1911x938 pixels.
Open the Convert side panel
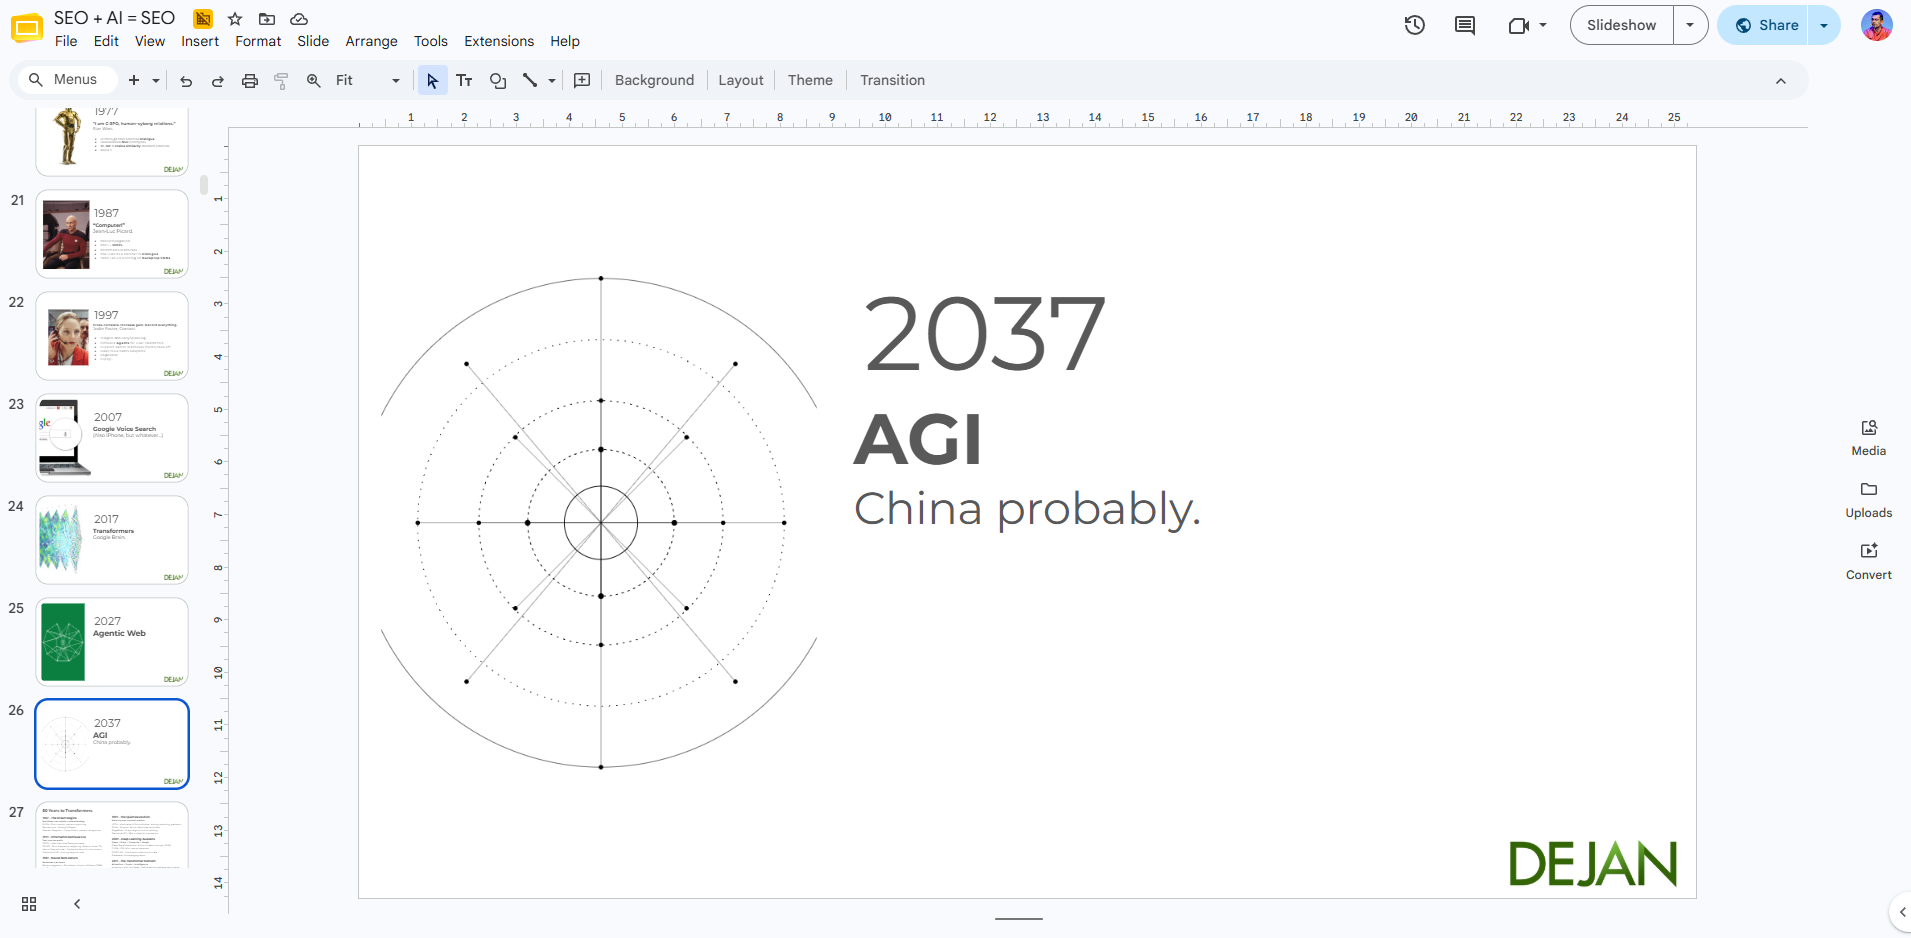click(1868, 561)
